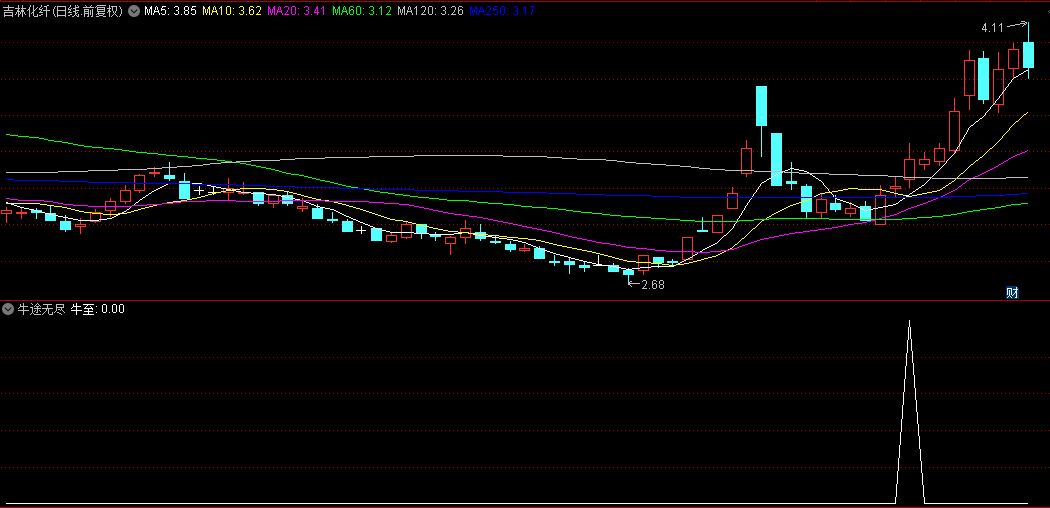
Task: Click the peak of the indicator spike
Action: point(909,322)
